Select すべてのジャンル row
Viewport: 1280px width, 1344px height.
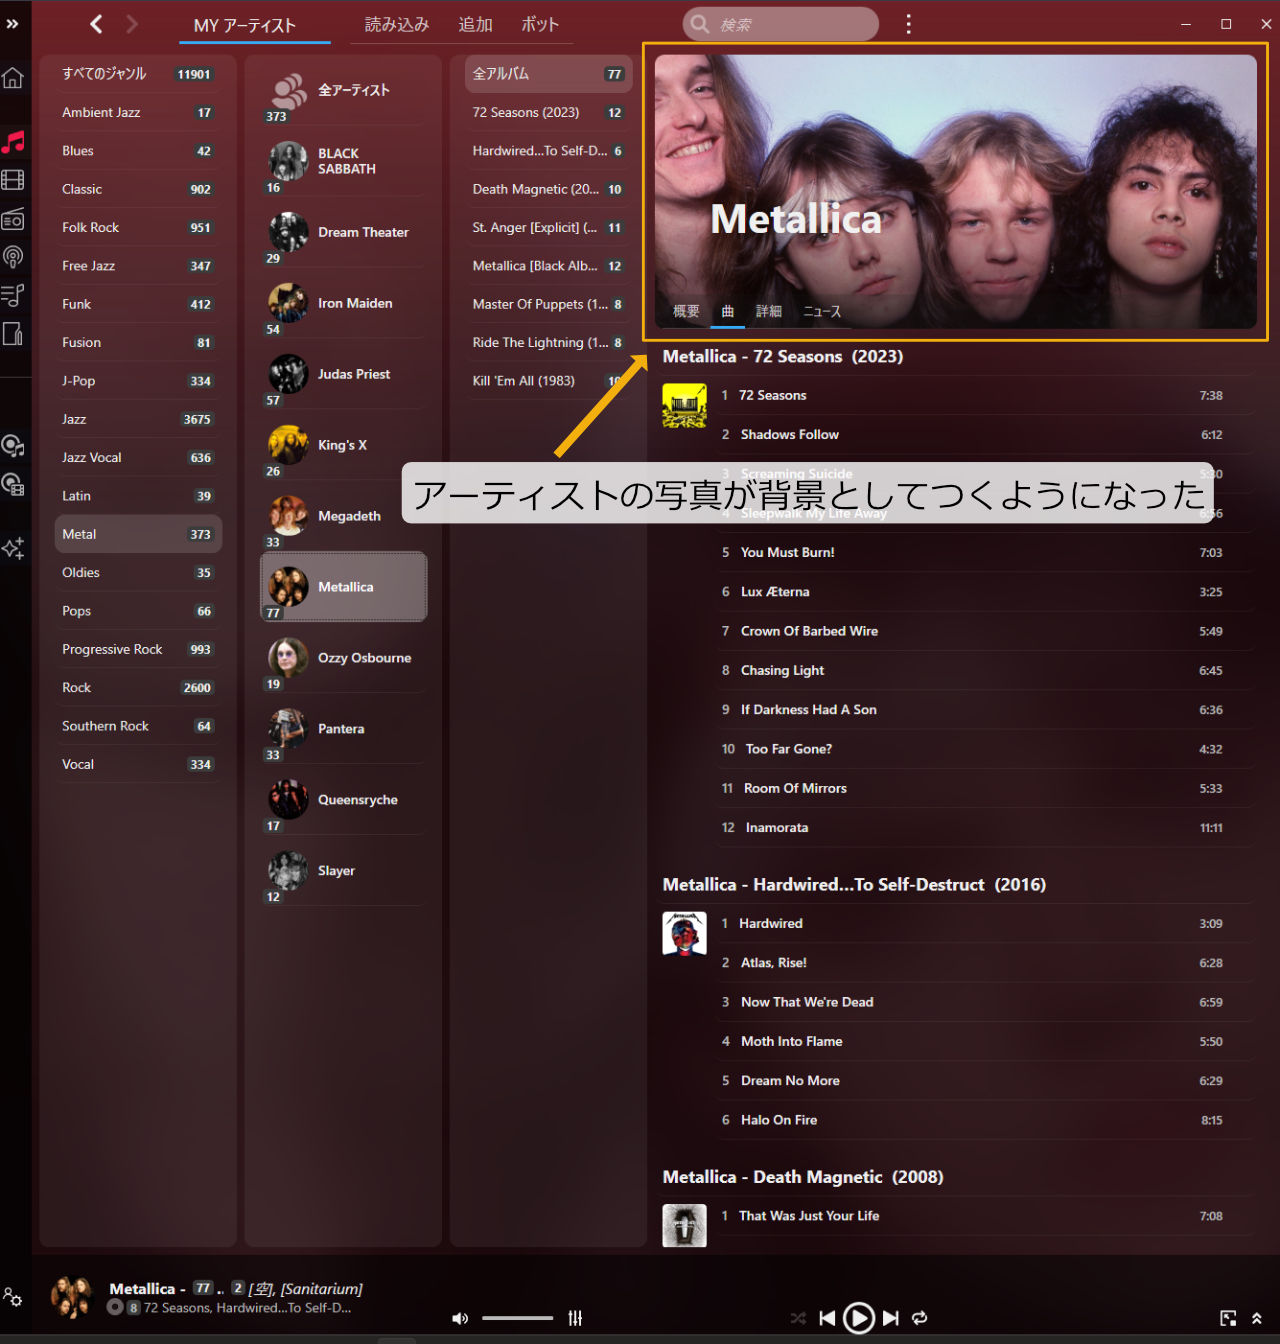point(138,74)
